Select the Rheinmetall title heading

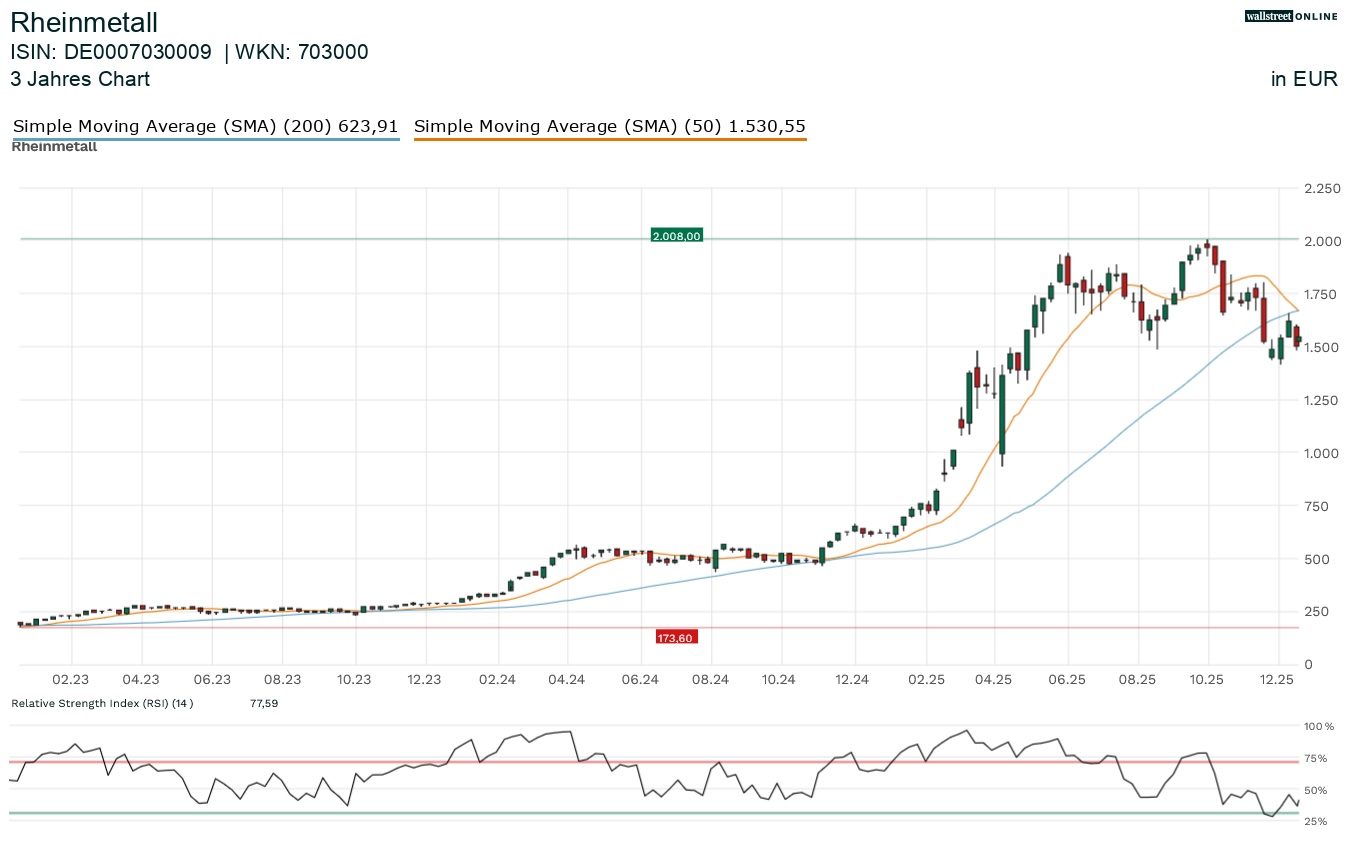pyautogui.click(x=84, y=22)
